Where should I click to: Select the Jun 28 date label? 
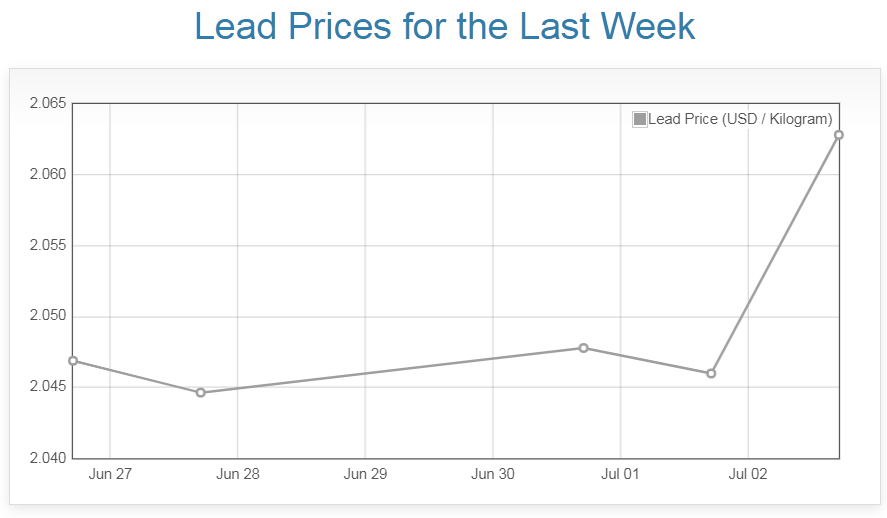click(237, 474)
